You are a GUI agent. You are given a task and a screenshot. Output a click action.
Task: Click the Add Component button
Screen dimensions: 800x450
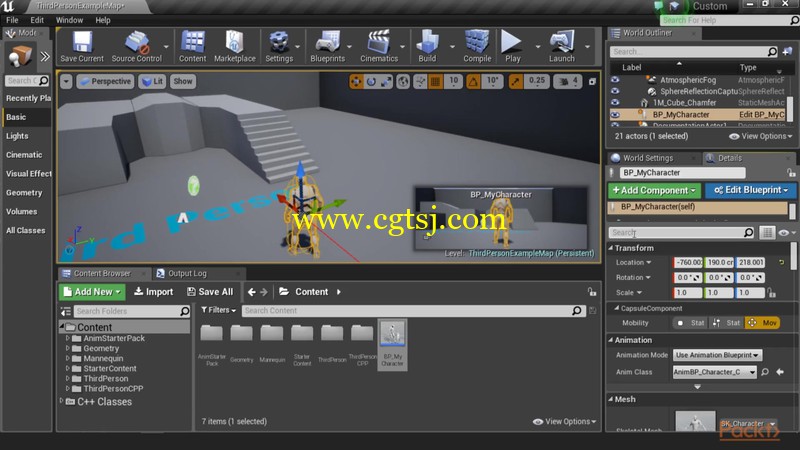[x=655, y=190]
